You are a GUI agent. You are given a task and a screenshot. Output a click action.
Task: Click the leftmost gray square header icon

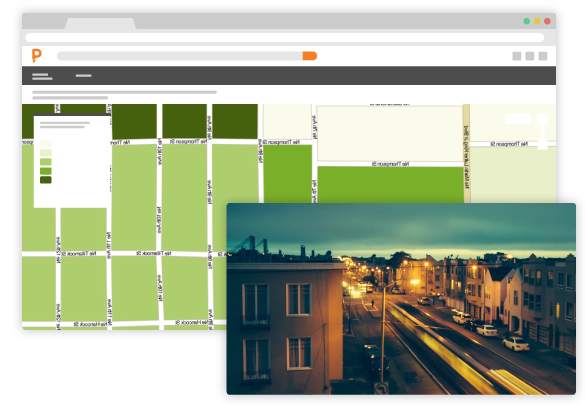517,56
